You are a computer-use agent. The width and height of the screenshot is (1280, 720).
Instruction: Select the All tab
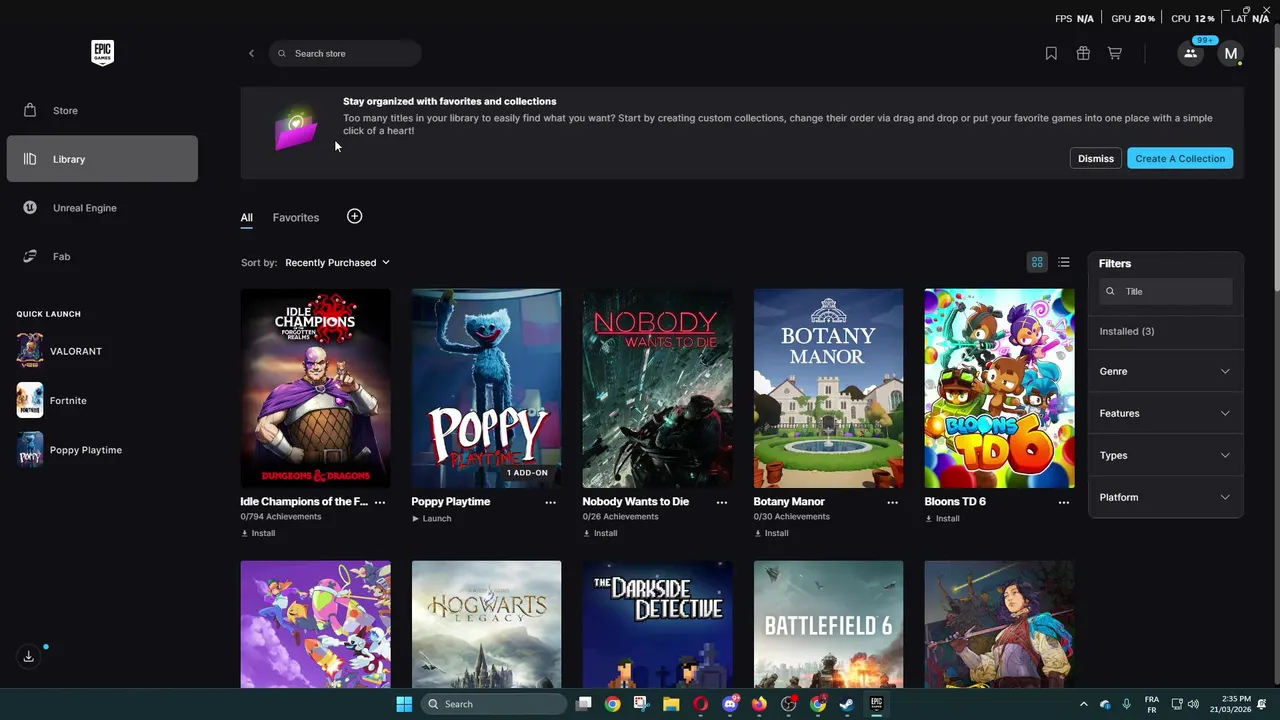point(246,217)
